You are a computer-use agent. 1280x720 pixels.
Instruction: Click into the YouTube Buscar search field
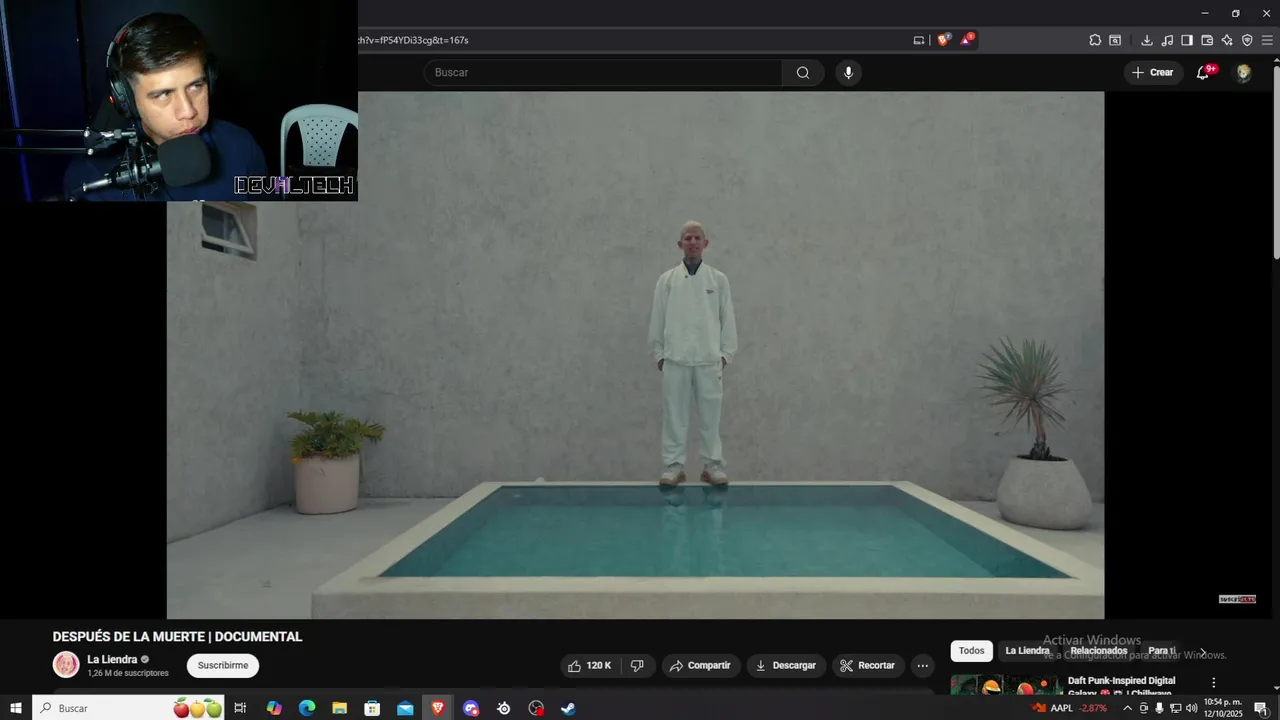(x=603, y=72)
